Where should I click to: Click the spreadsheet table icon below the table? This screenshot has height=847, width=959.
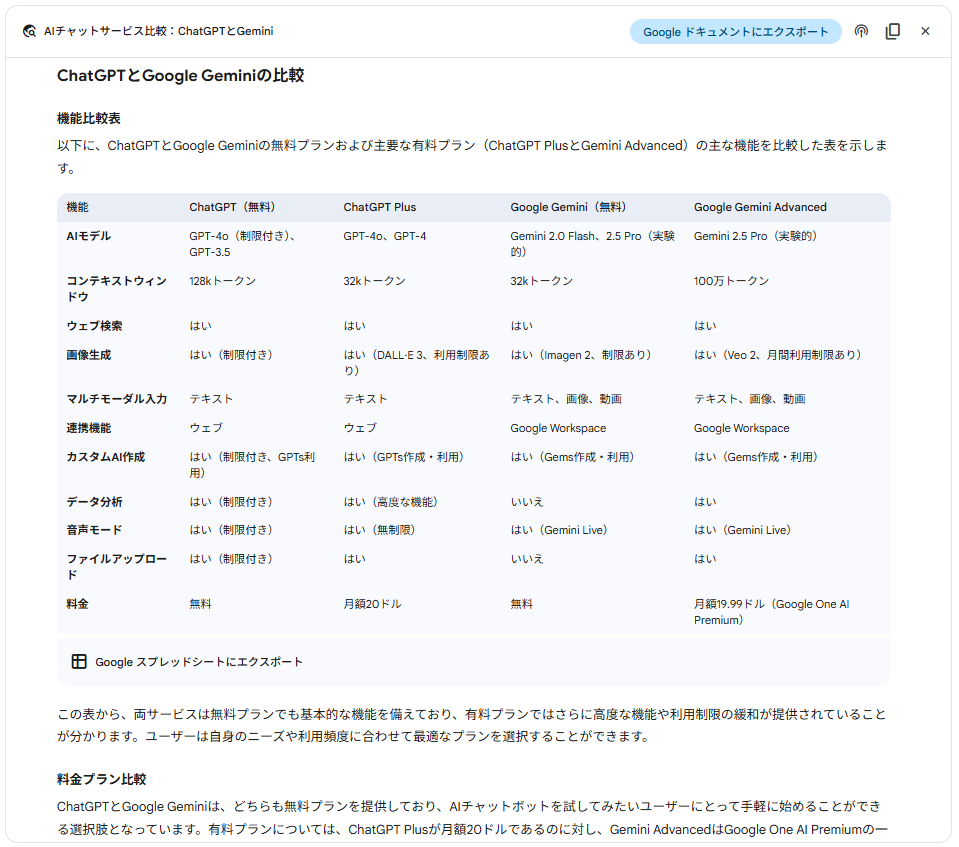pos(79,661)
